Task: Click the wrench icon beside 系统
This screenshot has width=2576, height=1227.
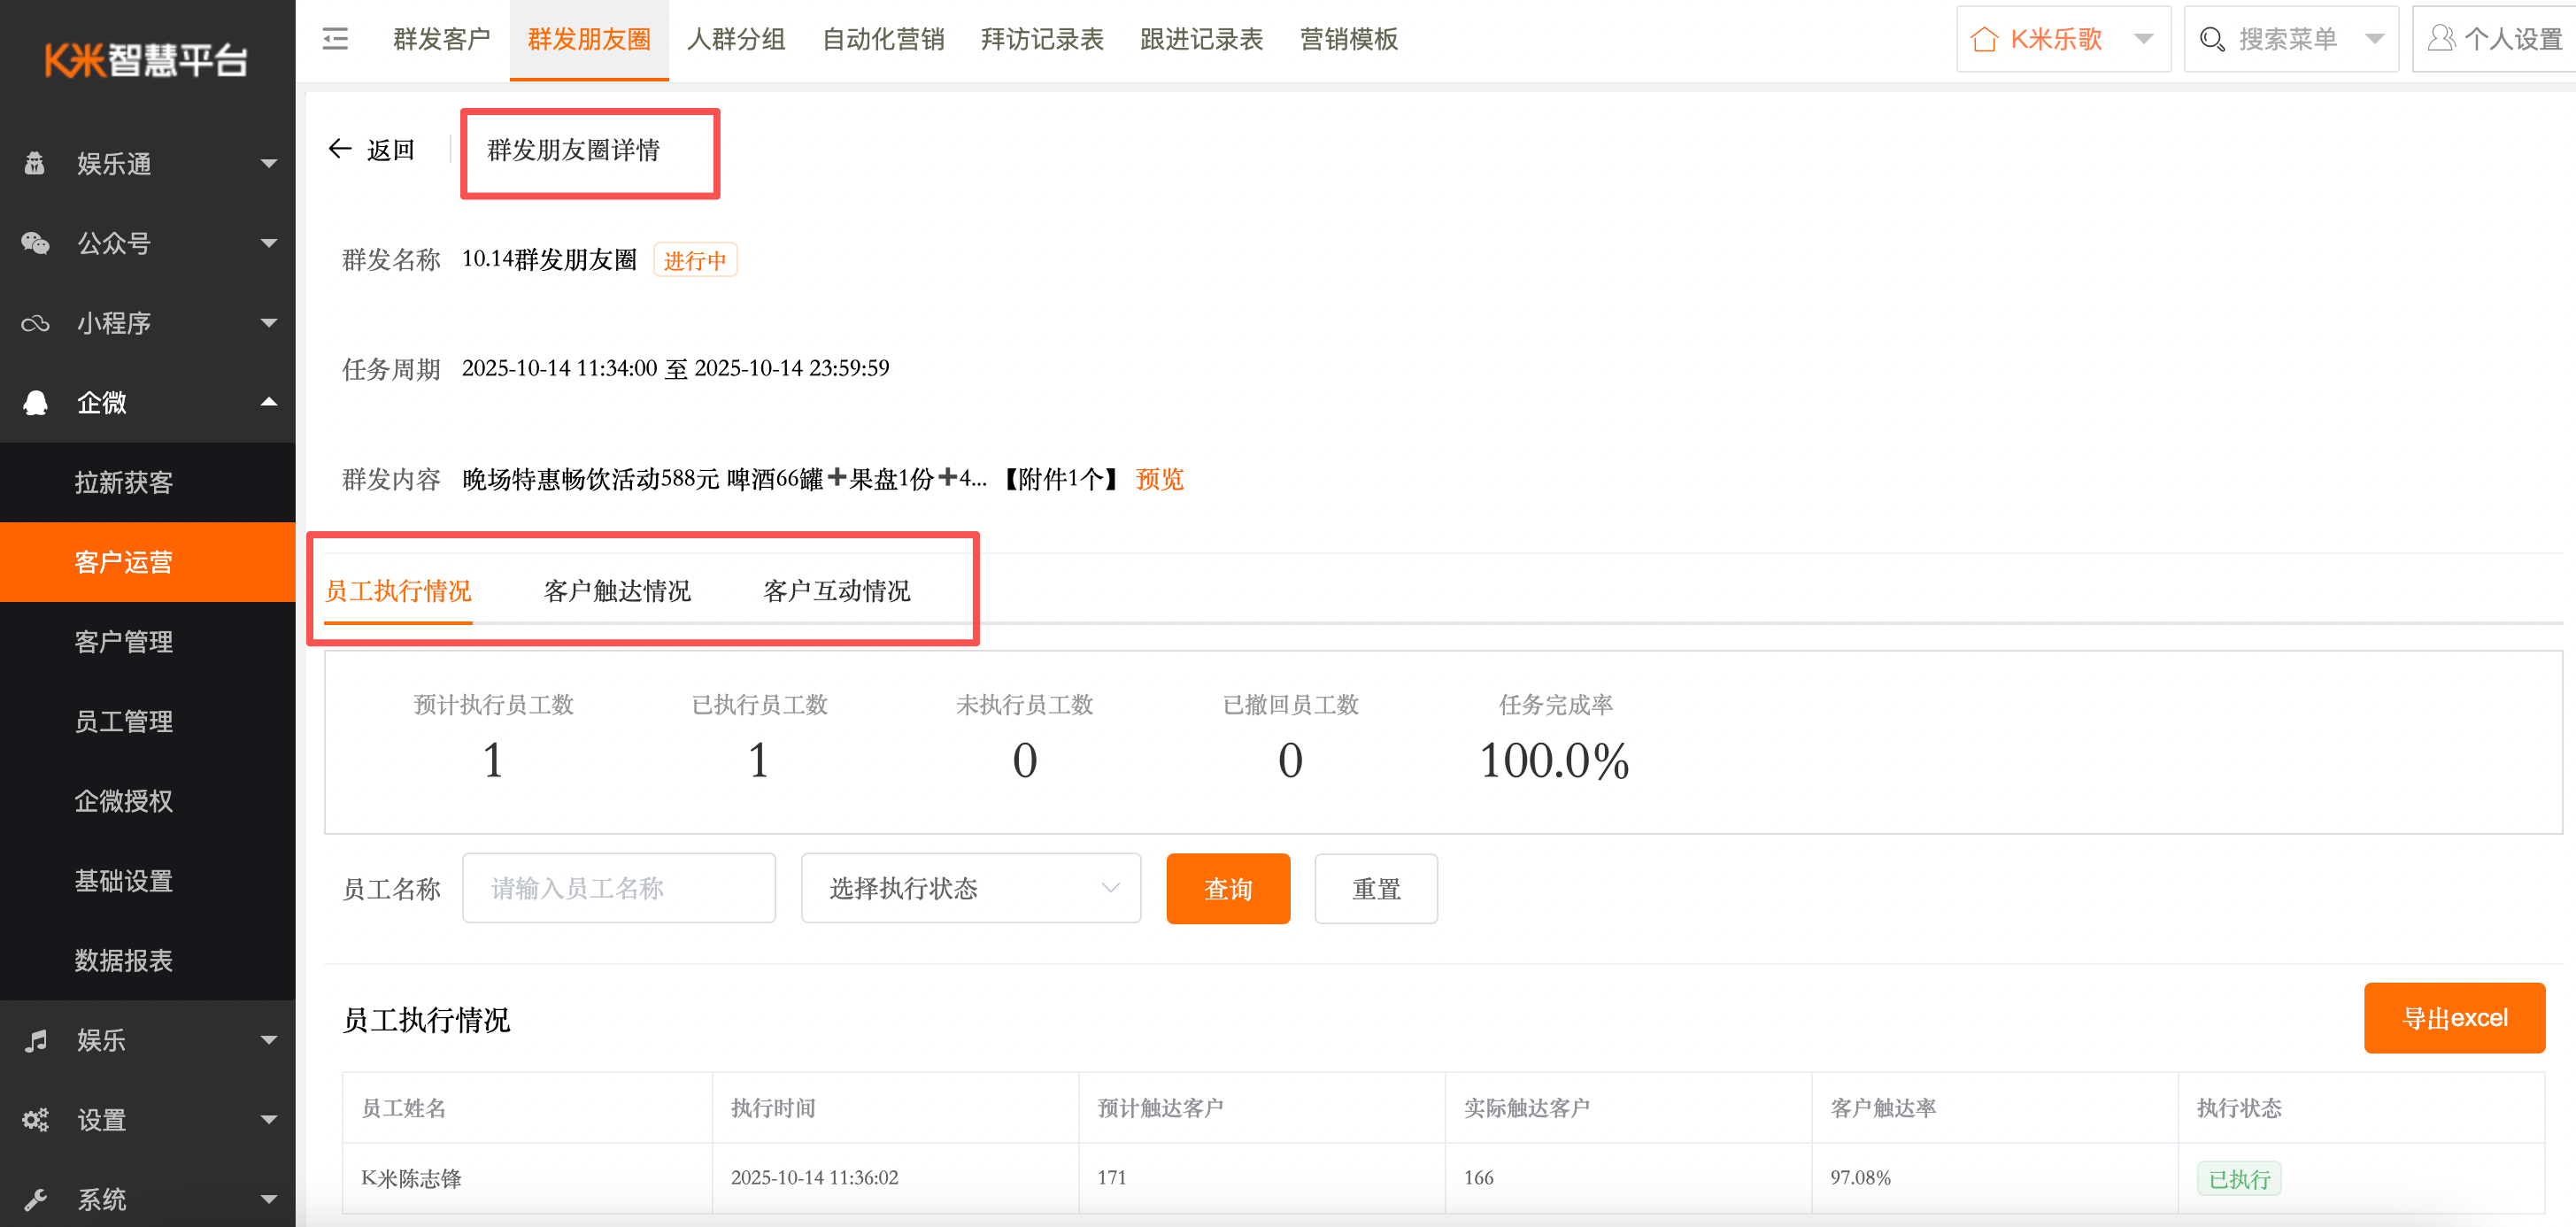Action: click(35, 1199)
